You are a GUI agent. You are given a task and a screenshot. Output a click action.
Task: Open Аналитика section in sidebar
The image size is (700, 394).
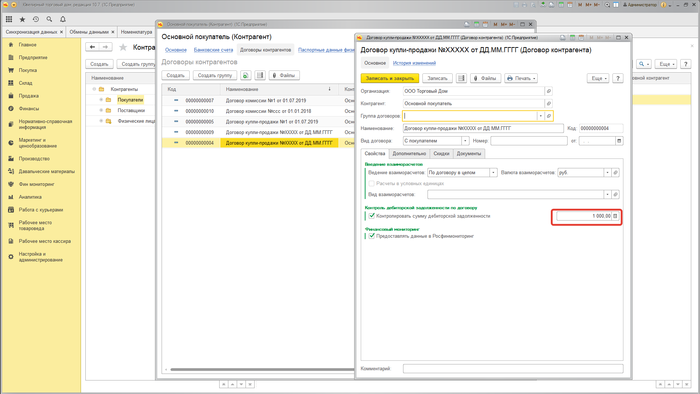[x=30, y=197]
